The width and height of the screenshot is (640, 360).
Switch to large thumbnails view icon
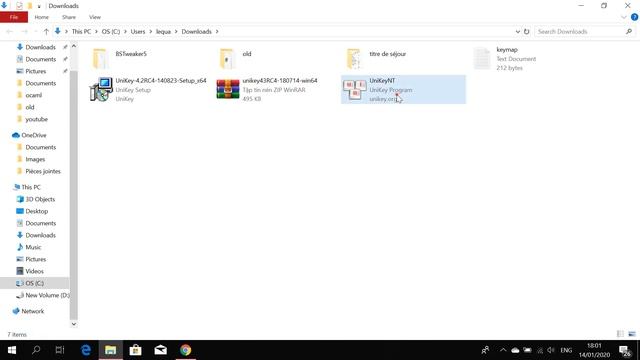pos(632,334)
